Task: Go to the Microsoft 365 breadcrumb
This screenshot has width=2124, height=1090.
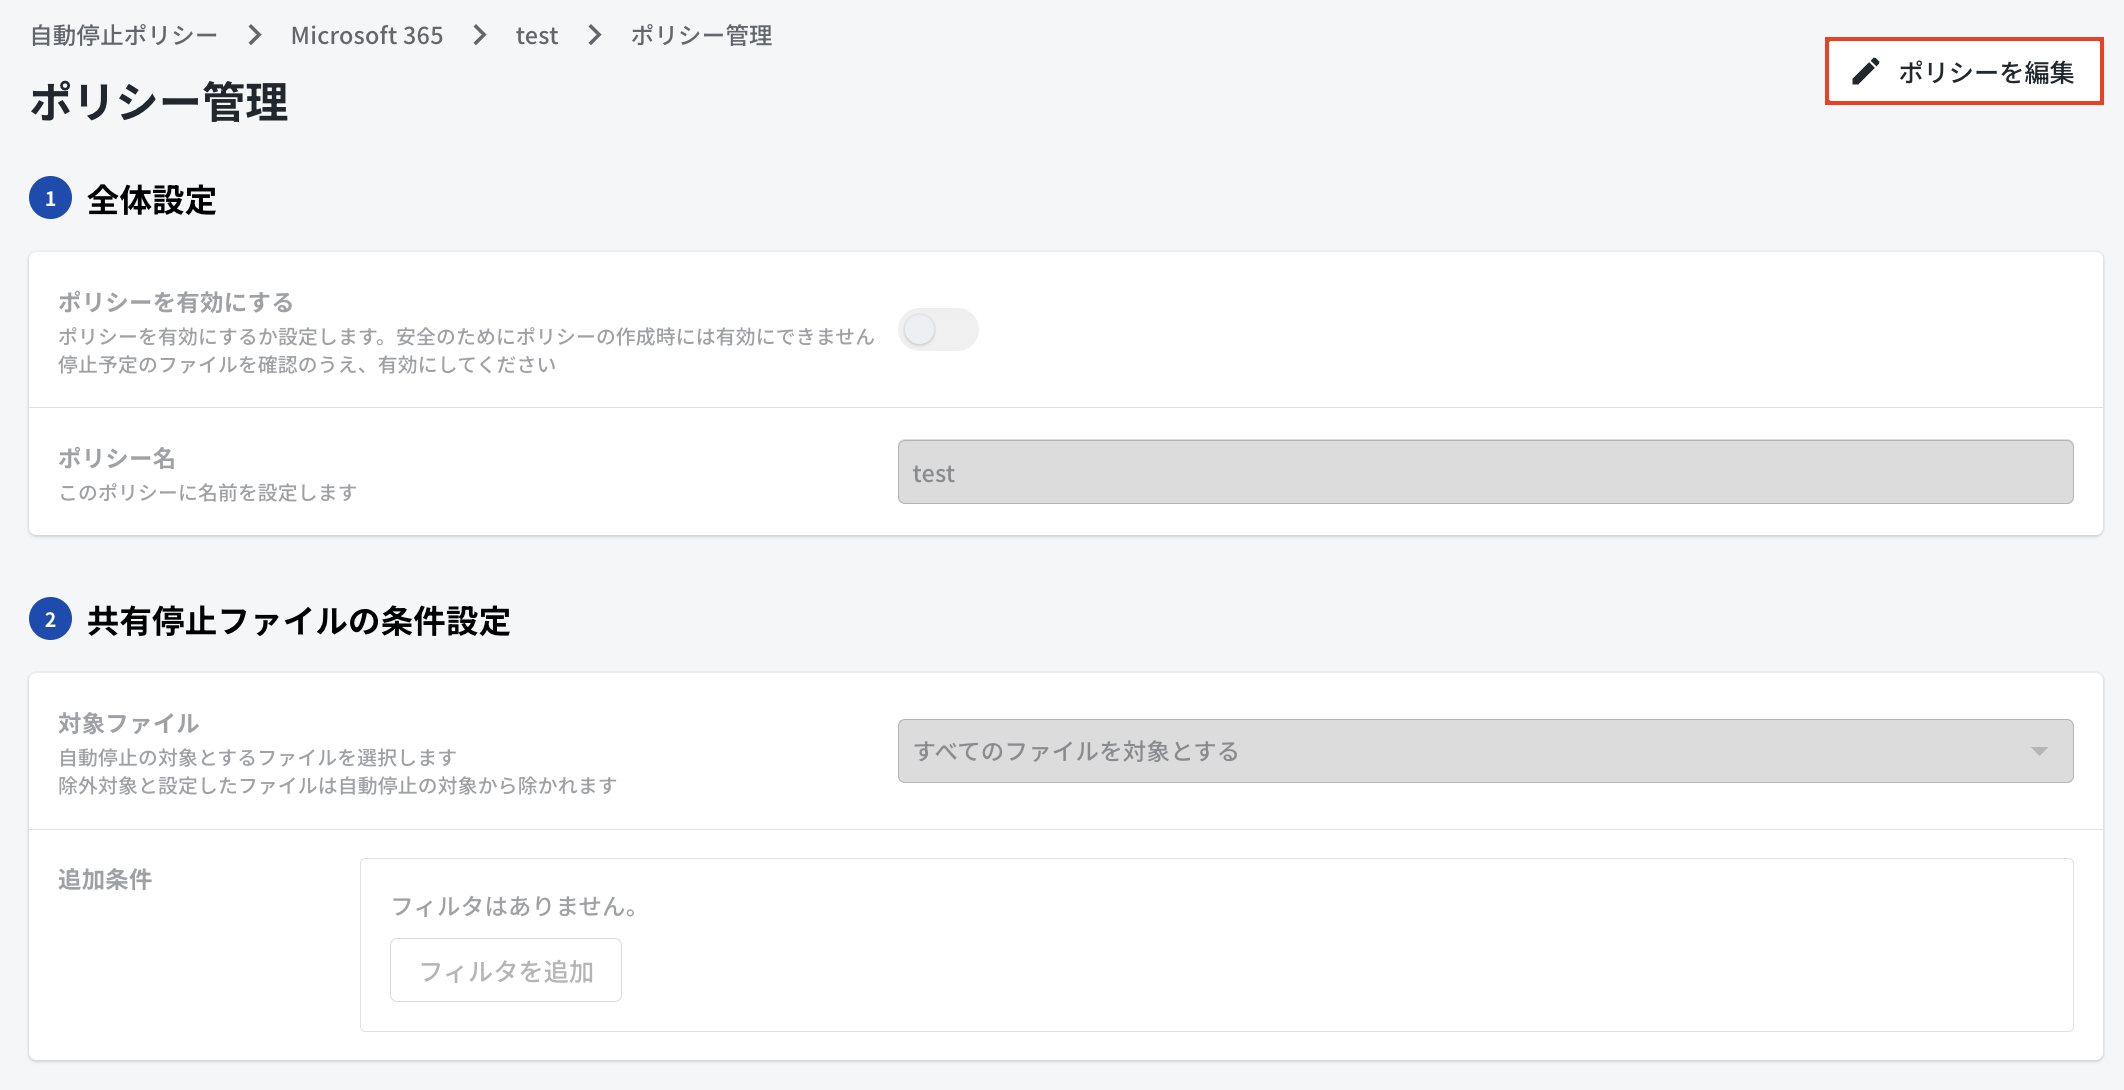Action: point(367,35)
